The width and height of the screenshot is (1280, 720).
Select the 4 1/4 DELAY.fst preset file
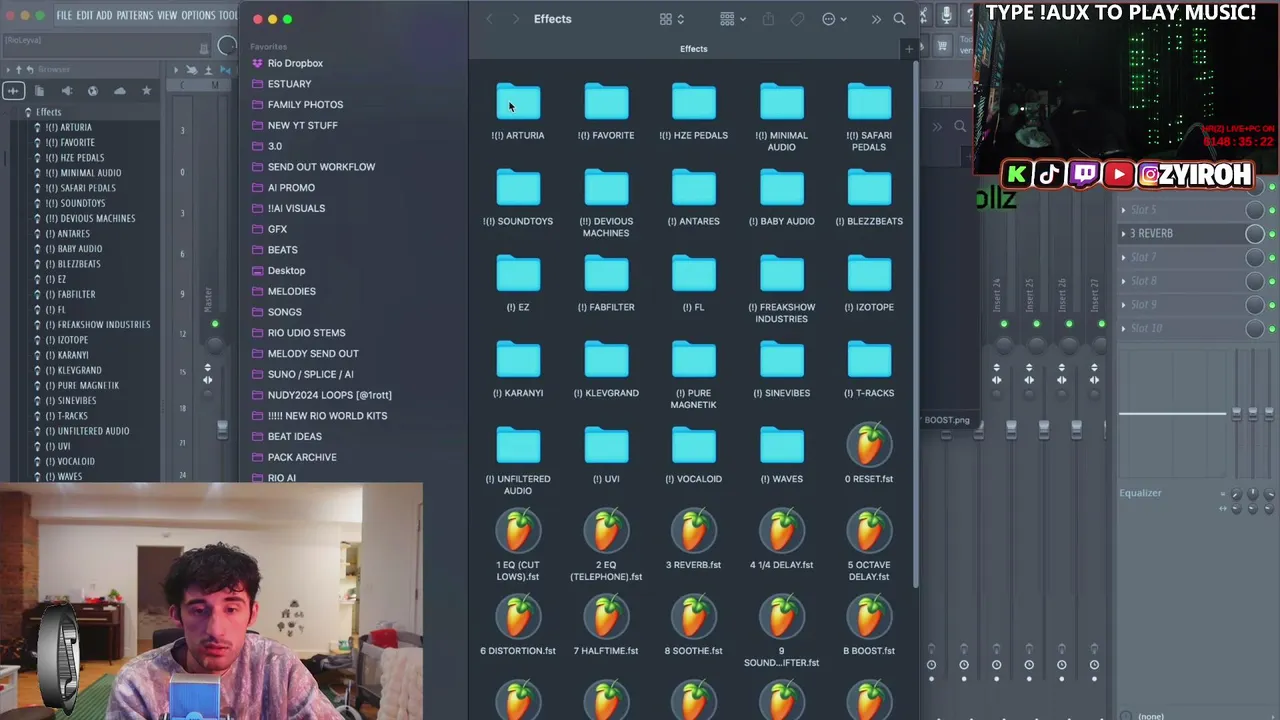click(781, 532)
